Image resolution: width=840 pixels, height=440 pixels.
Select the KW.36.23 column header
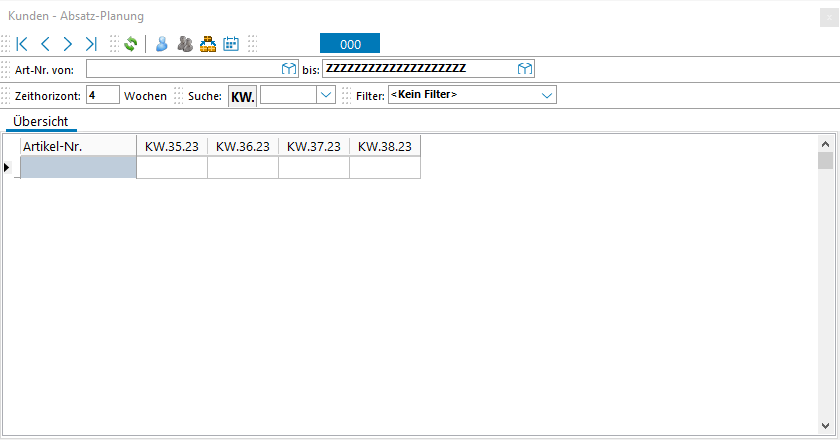pos(242,146)
